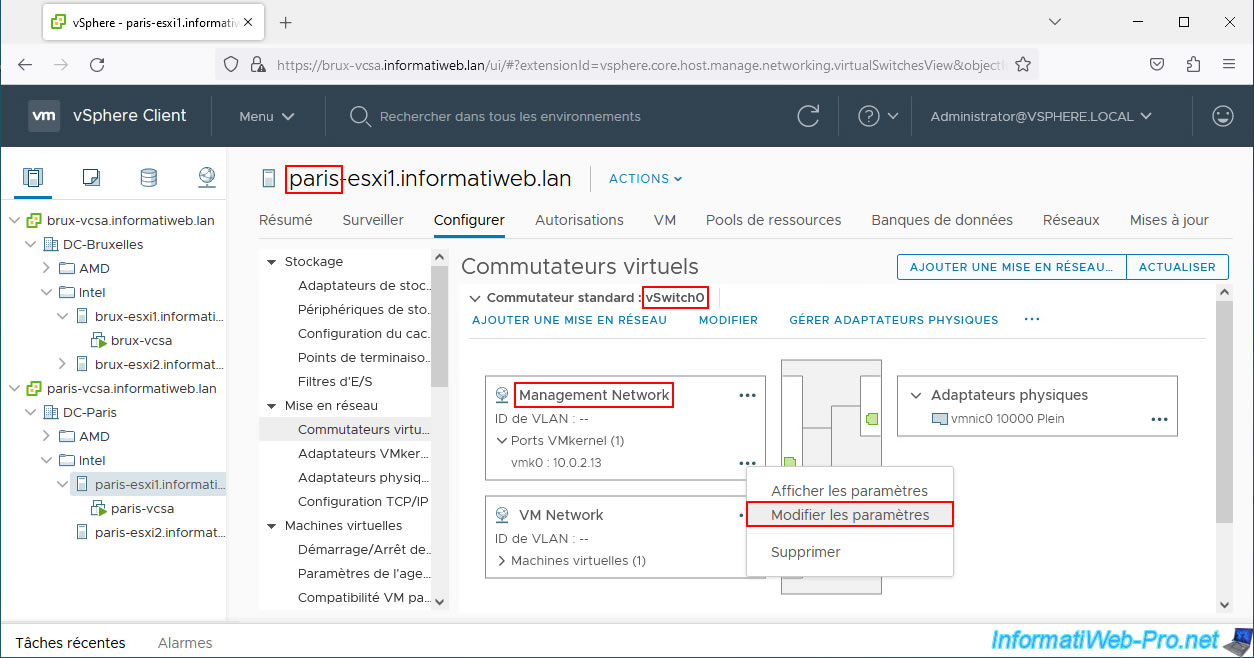Collapse the brux-vcsa.informatiweb.lan vCenter node
The width and height of the screenshot is (1254, 658).
14,220
